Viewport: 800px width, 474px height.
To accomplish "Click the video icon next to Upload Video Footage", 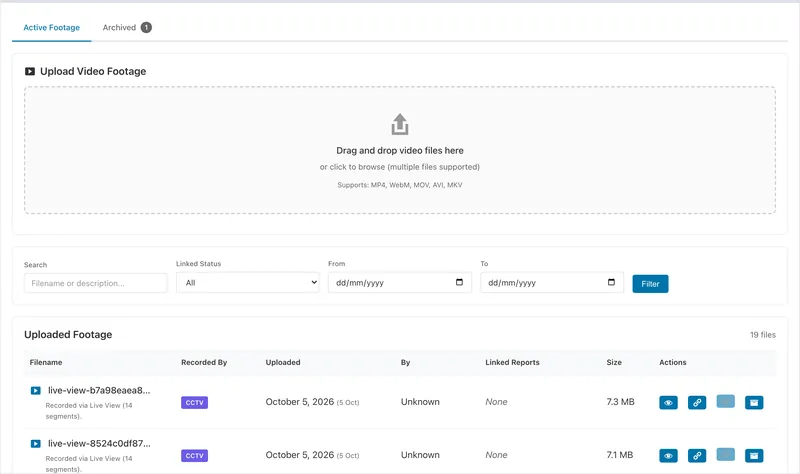I will (30, 71).
